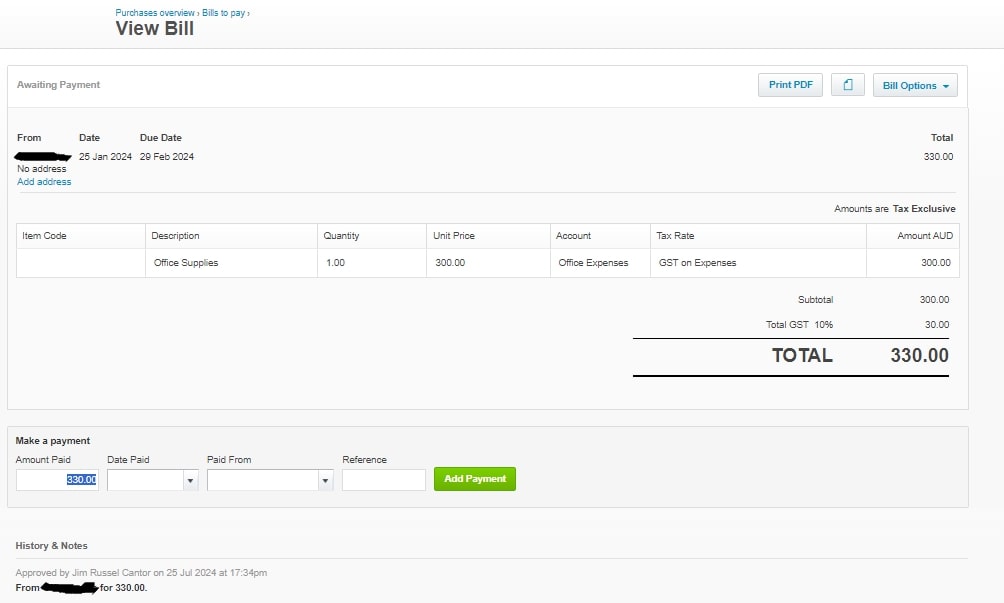The width and height of the screenshot is (1004, 603).
Task: Select the Office Supplies description cell
Action: [x=186, y=263]
